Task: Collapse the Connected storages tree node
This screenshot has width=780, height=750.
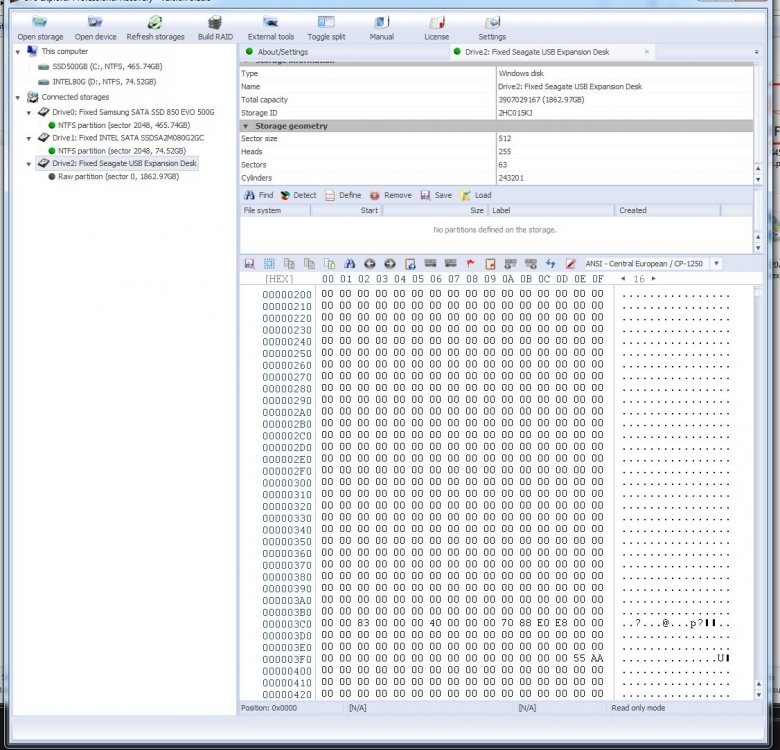Action: 18,97
